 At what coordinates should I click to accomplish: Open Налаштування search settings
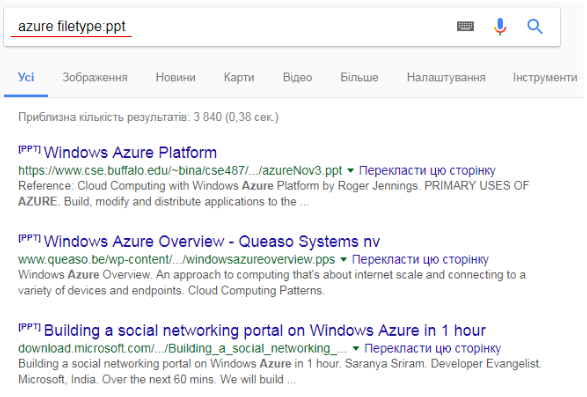(446, 78)
